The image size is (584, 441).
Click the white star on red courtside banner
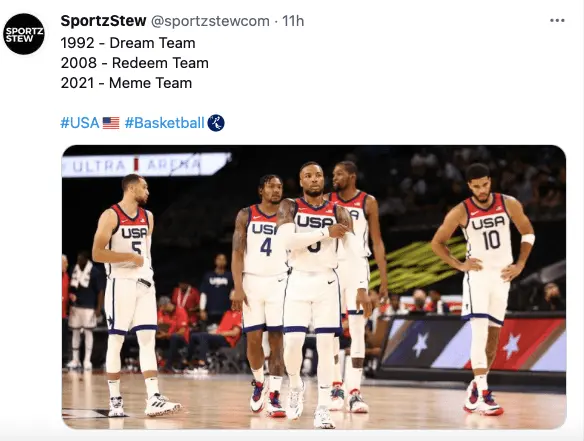511,345
